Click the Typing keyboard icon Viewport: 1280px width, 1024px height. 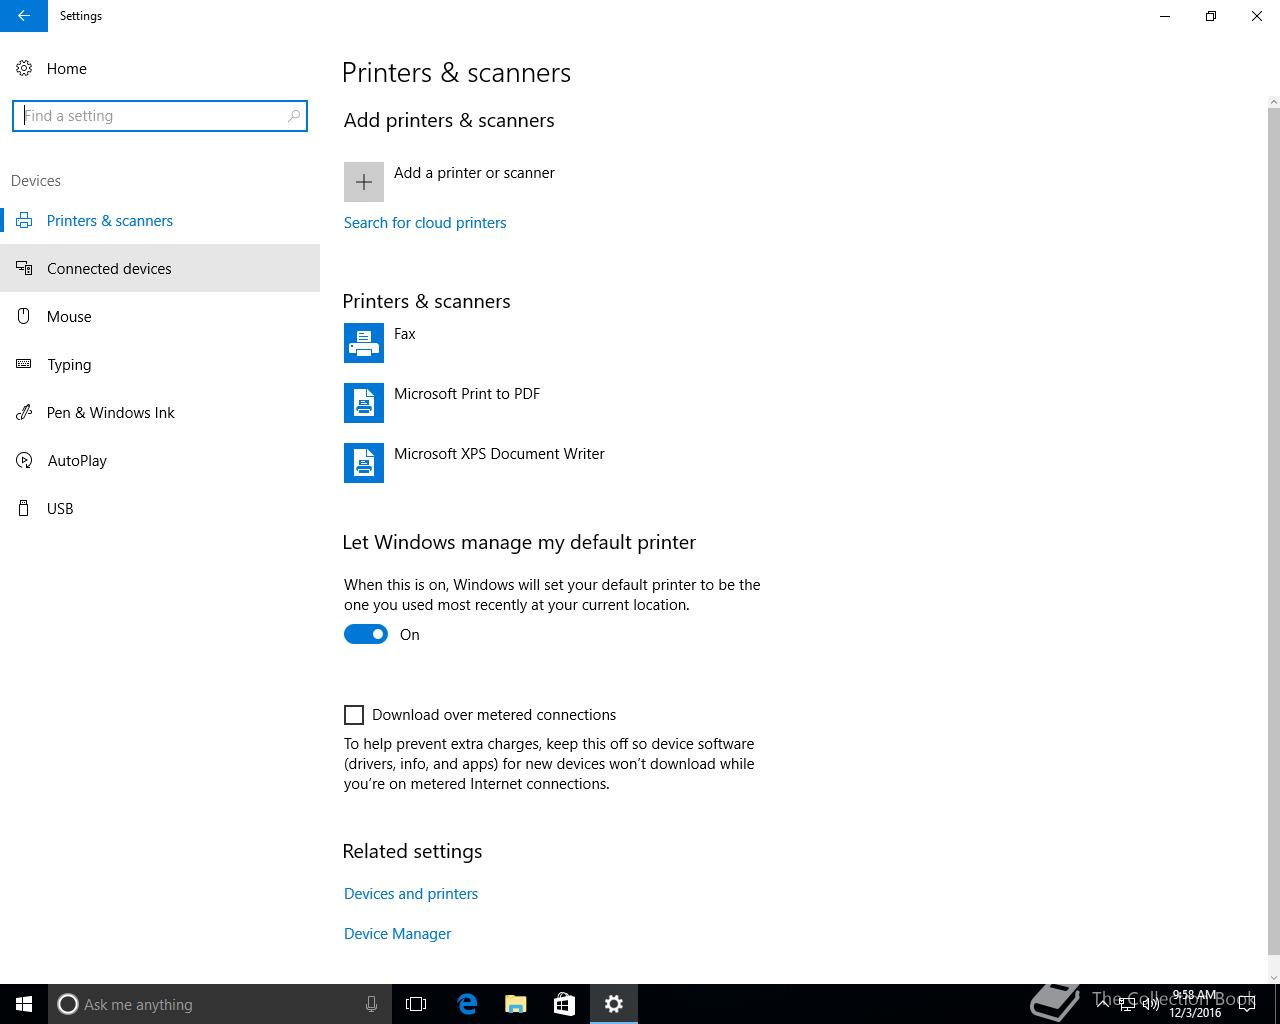pyautogui.click(x=24, y=365)
